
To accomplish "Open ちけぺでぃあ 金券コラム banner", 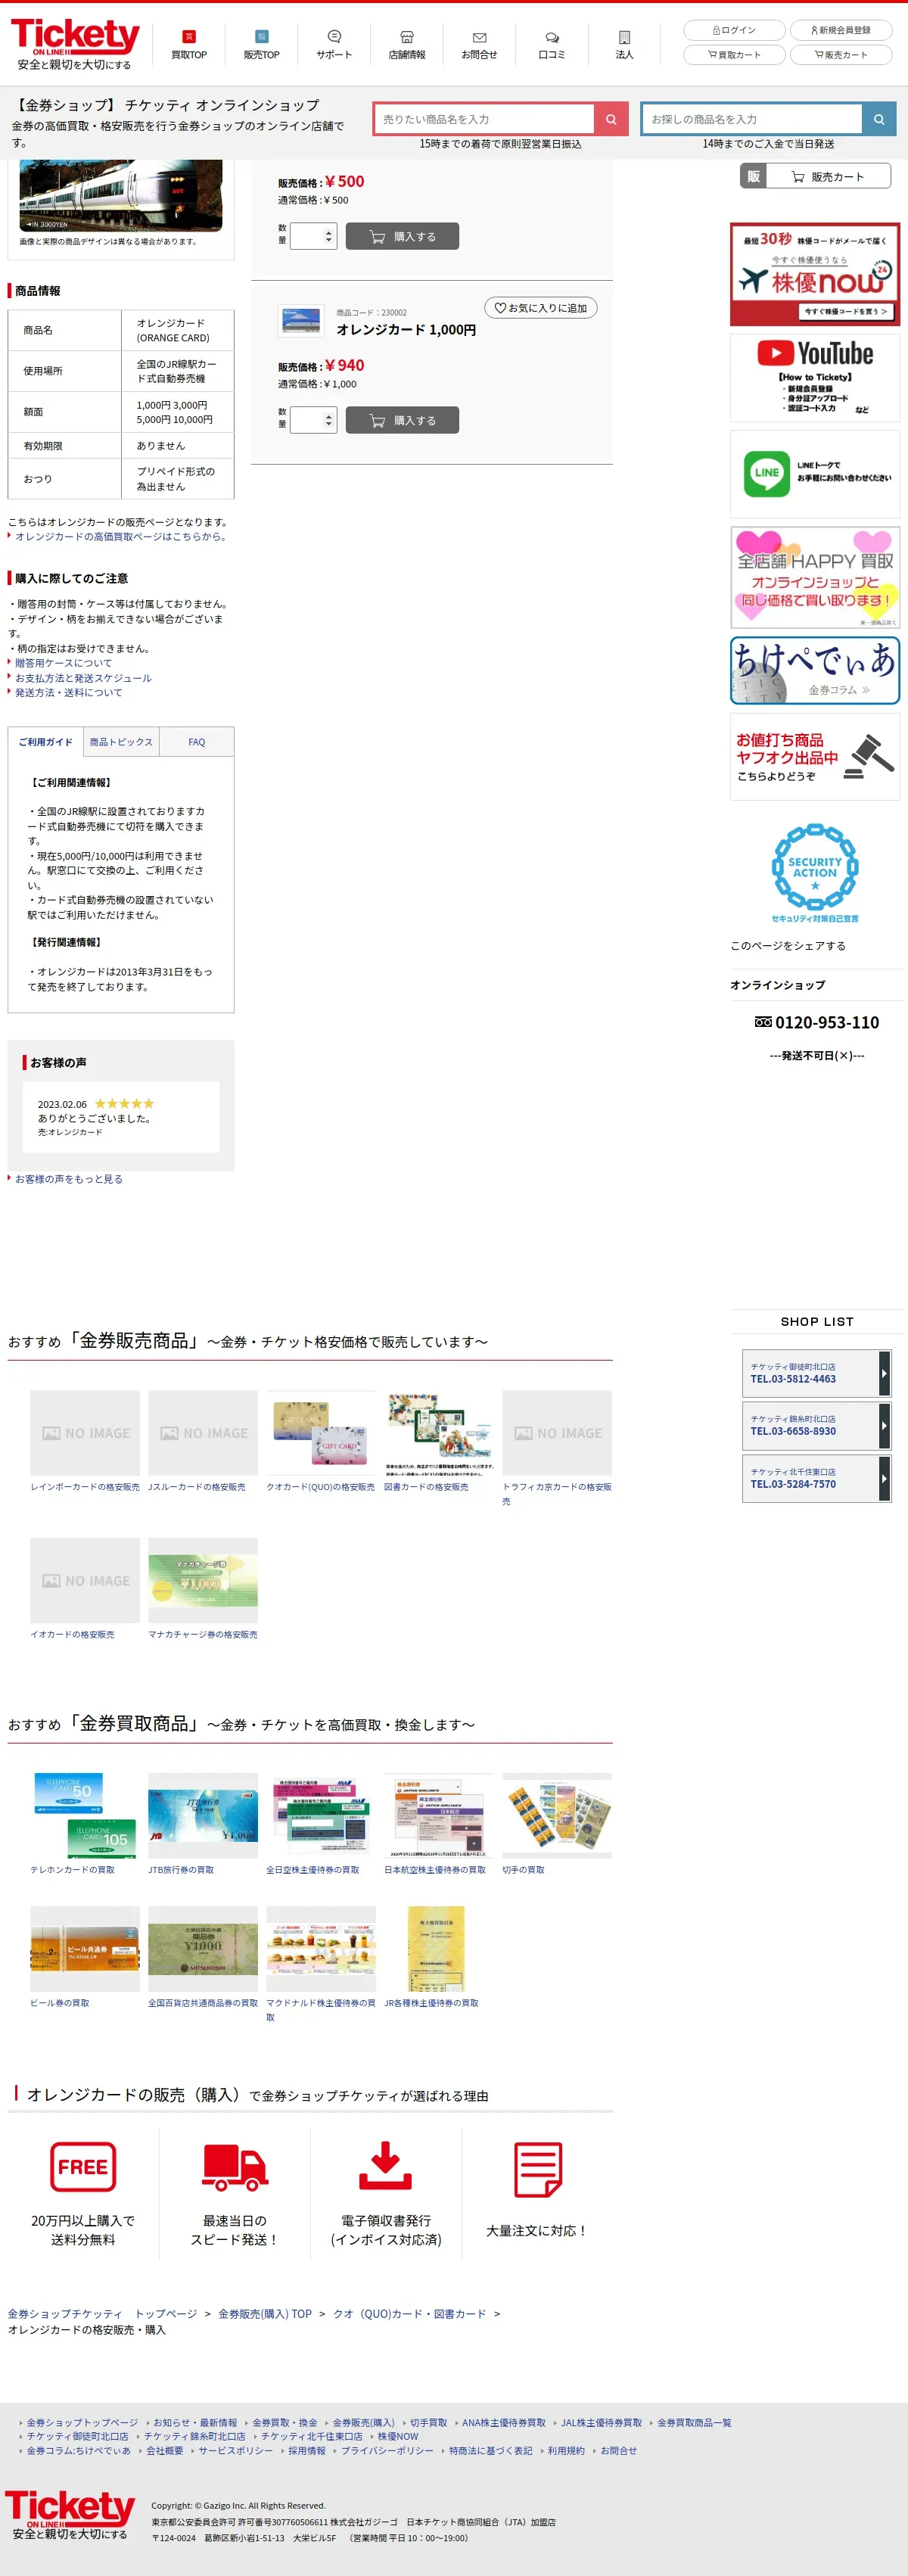I will (x=815, y=670).
